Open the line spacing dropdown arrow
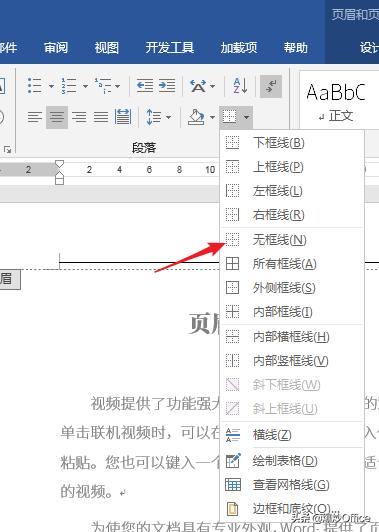379x532 pixels. click(x=168, y=117)
